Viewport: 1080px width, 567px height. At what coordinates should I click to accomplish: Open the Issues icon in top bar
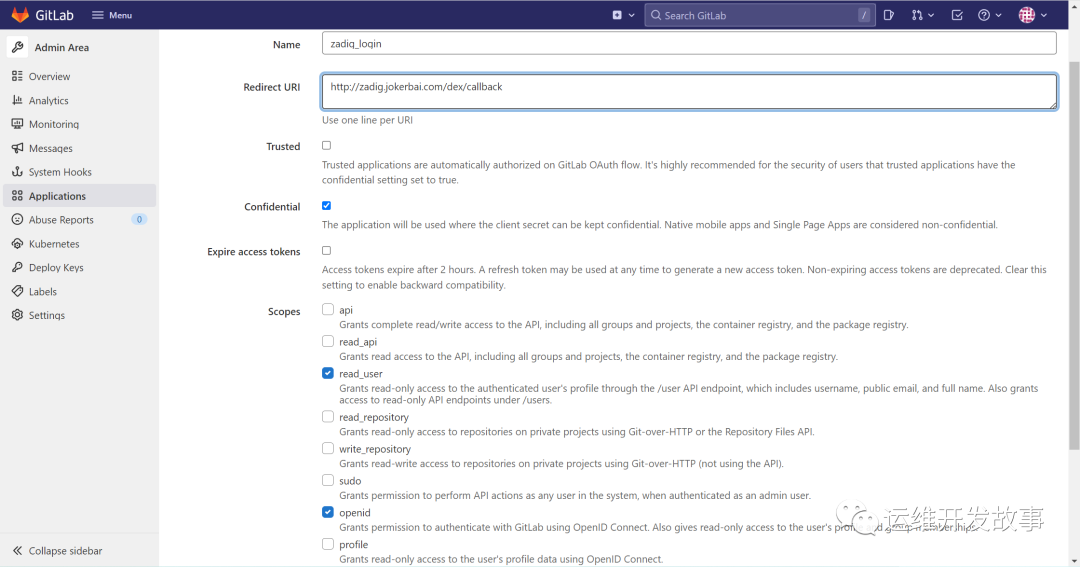[889, 15]
